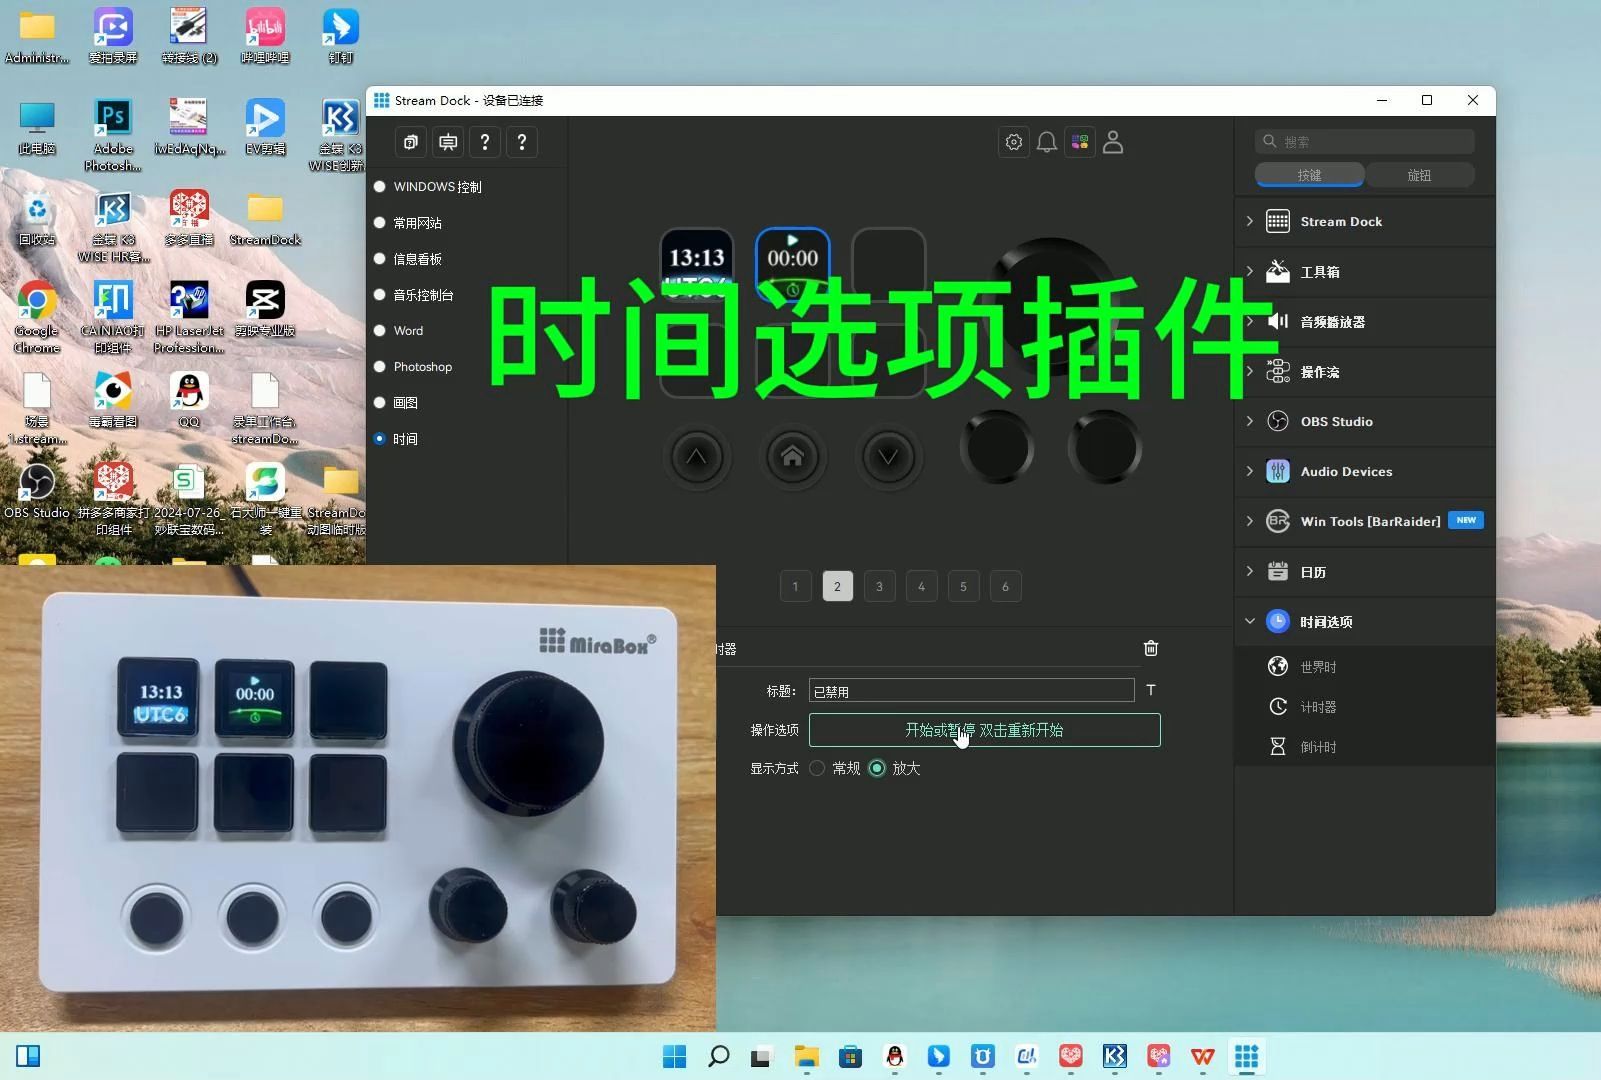The image size is (1601, 1080).
Task: Click the 搜索 search input field
Action: 1363,141
